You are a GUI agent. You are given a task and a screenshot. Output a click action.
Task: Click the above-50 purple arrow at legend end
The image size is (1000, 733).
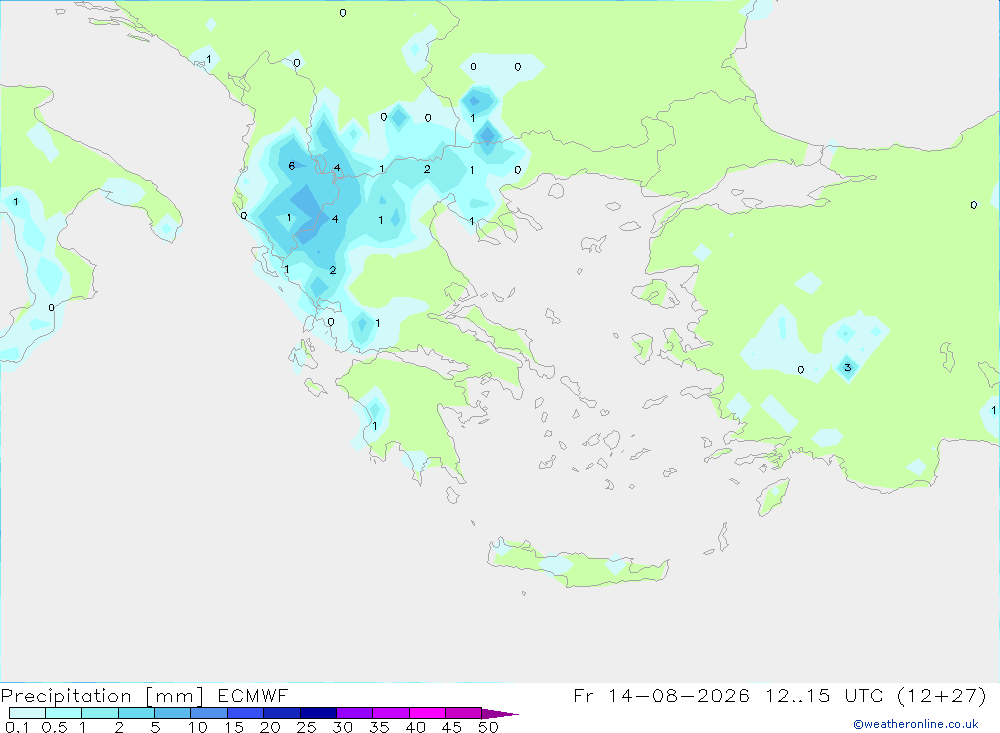(499, 714)
